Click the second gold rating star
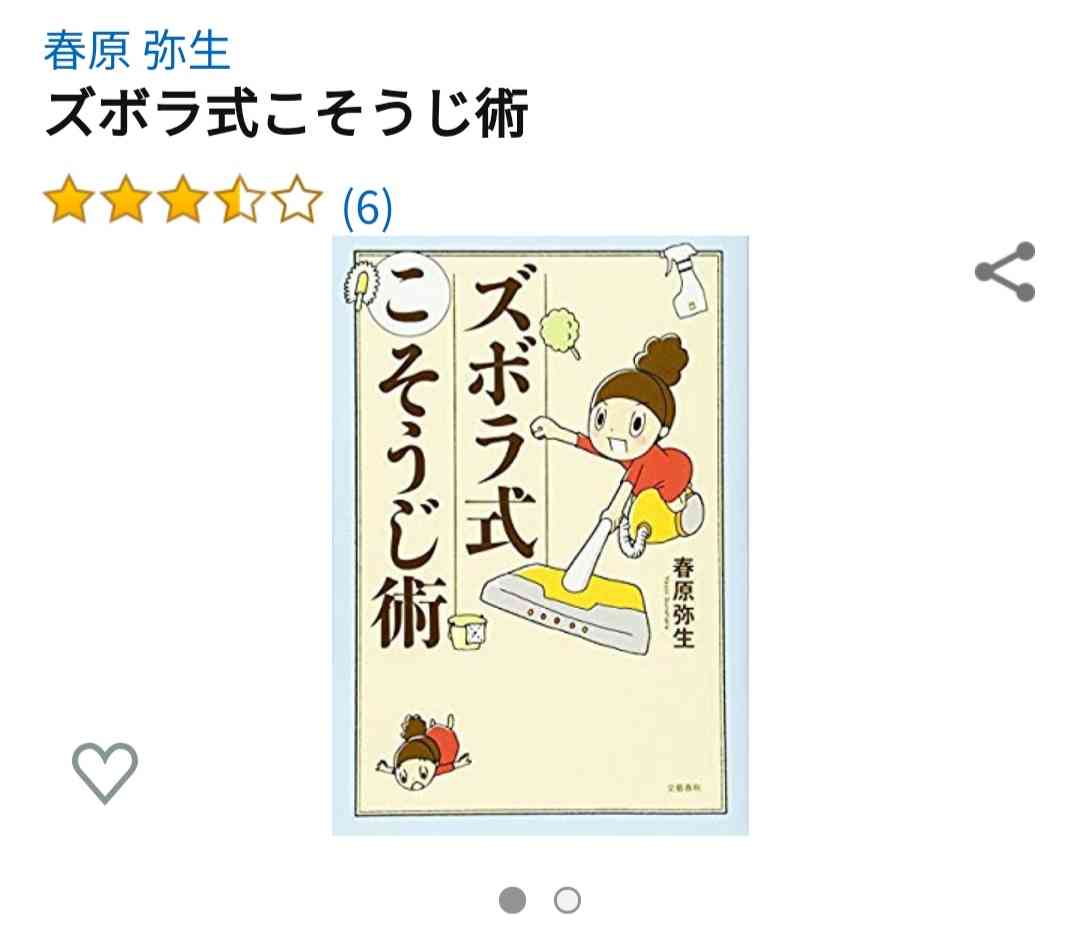The width and height of the screenshot is (1080, 938). [x=126, y=200]
